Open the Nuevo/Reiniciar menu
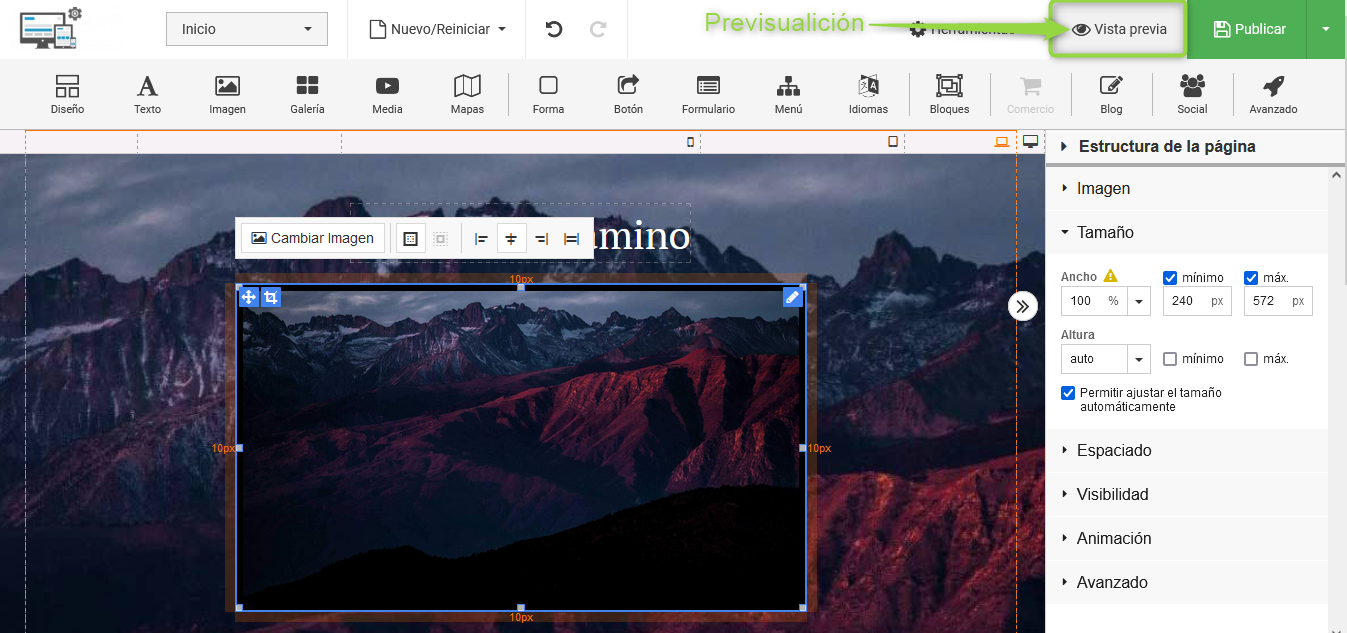This screenshot has width=1347, height=633. tap(438, 29)
